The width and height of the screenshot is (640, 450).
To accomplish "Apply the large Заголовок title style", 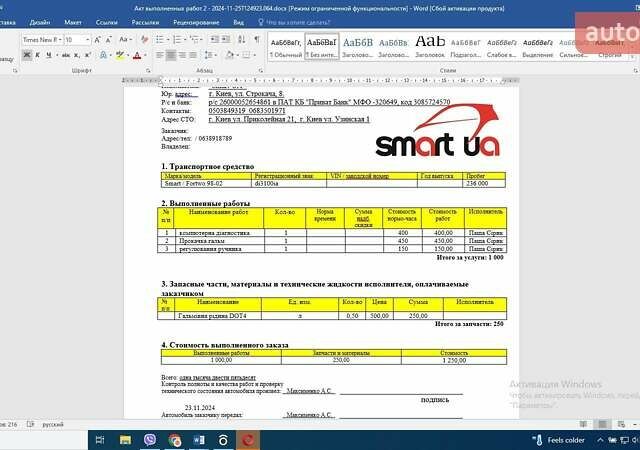I will [x=430, y=47].
